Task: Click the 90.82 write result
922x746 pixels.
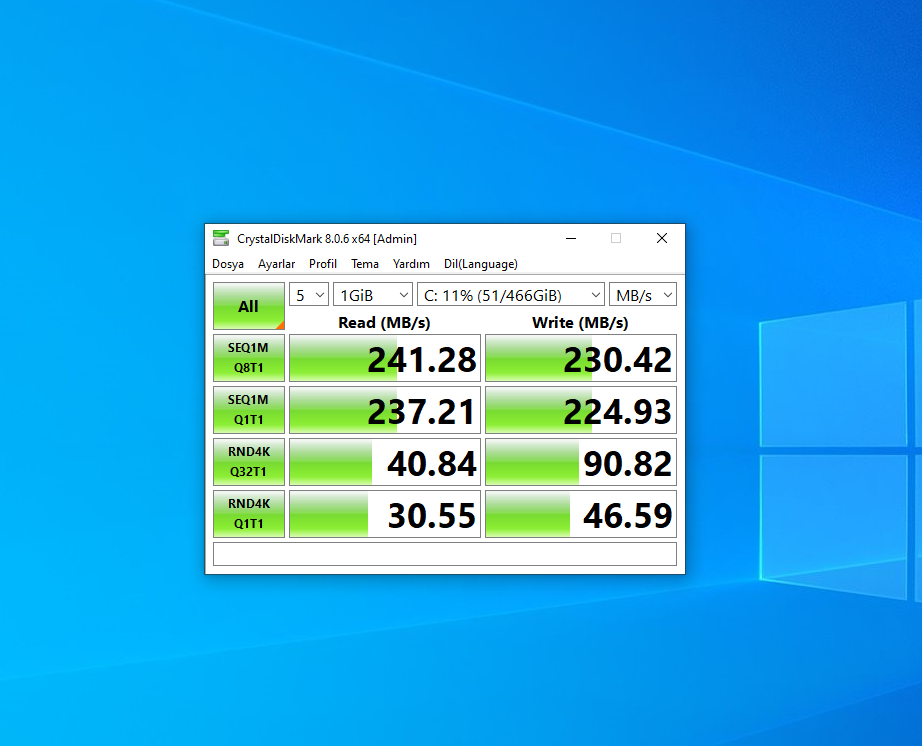Action: click(x=581, y=462)
